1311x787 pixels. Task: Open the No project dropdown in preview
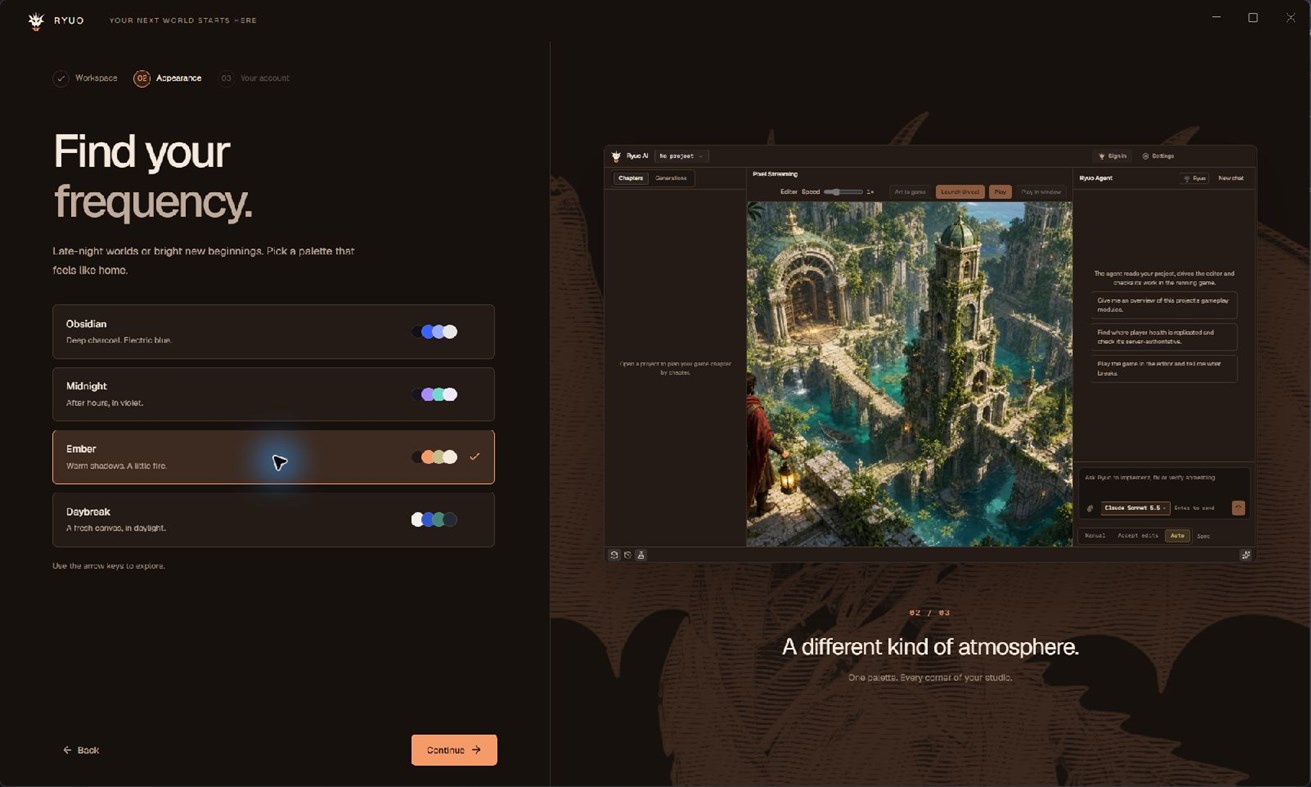click(681, 156)
